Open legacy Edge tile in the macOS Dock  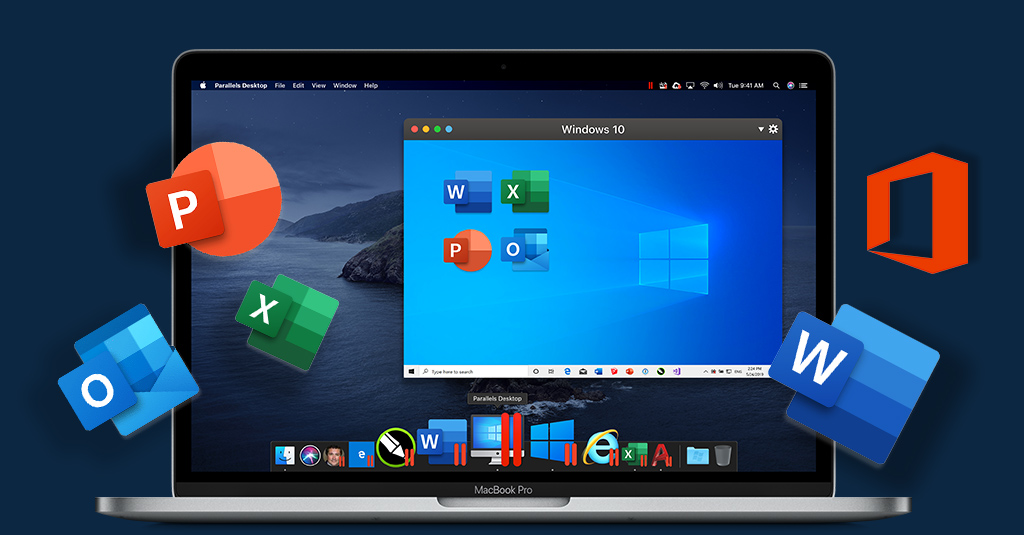[361, 455]
